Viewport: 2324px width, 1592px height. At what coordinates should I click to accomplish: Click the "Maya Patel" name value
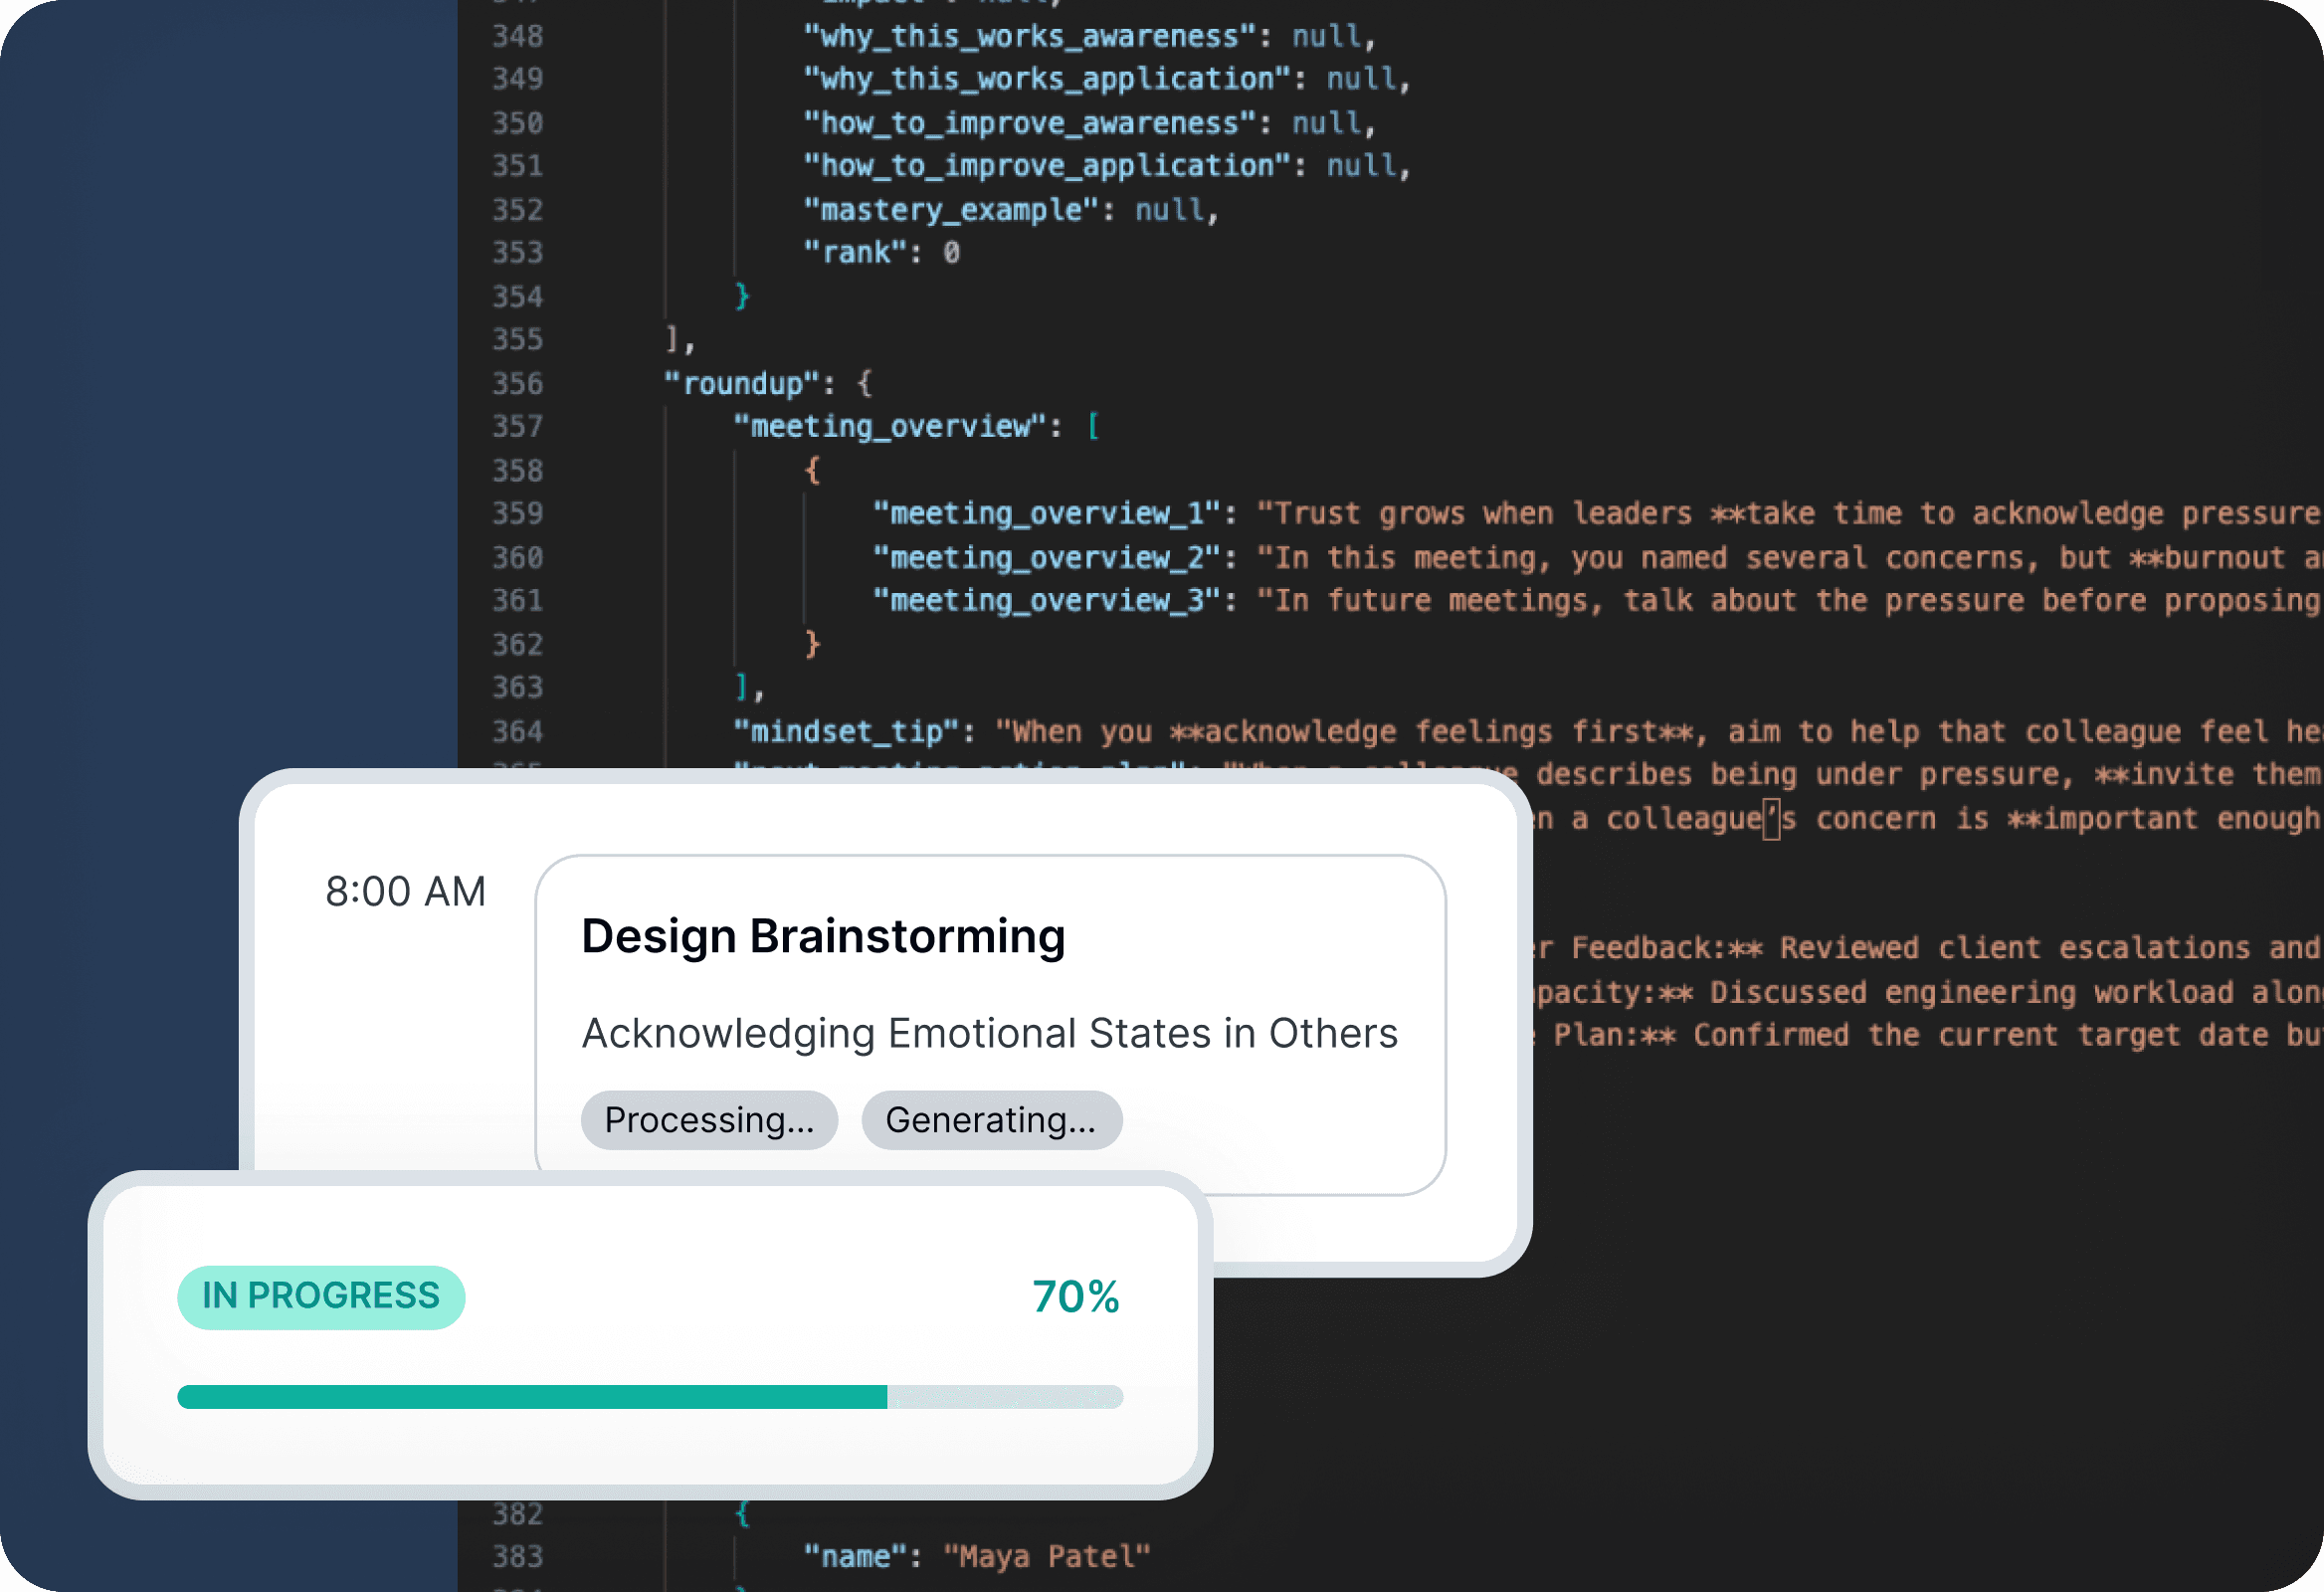point(1046,1556)
